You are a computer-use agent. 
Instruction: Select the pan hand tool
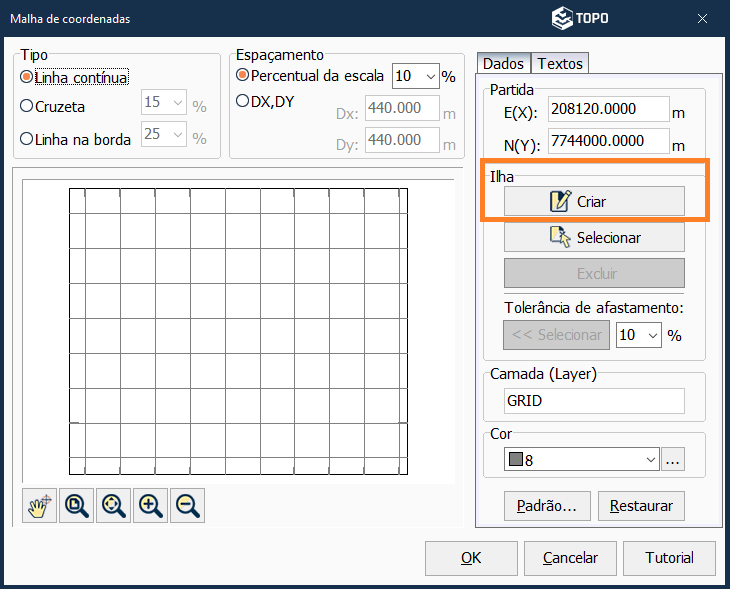click(40, 506)
